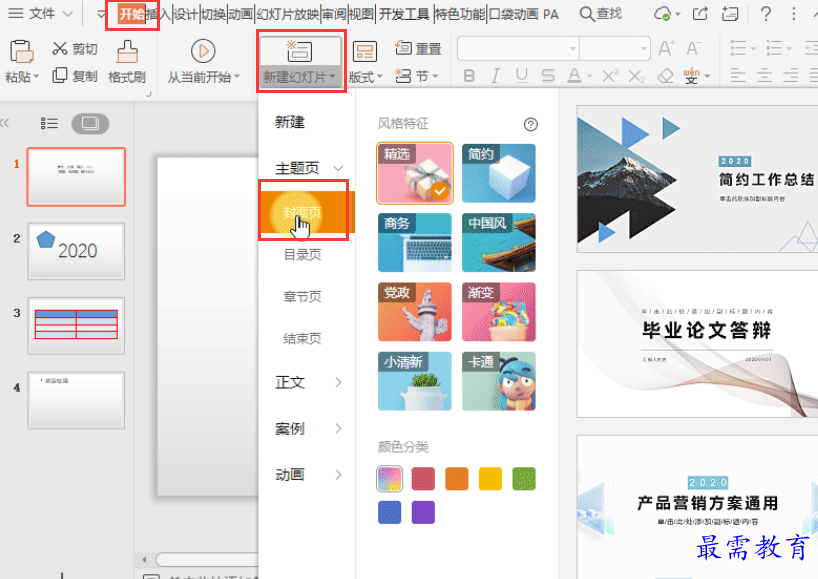Click the phonetic guide wén icon

click(x=691, y=76)
